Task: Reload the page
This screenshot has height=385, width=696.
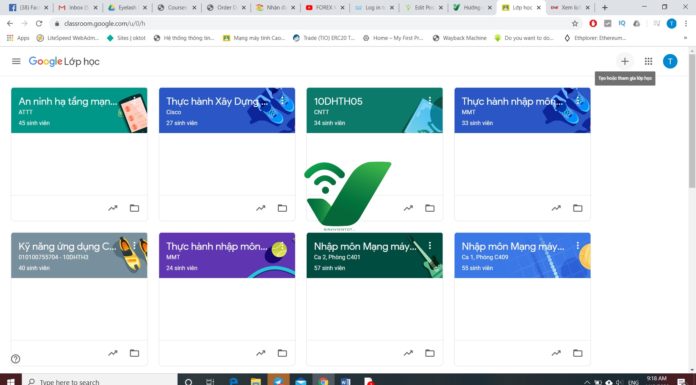Action: pyautogui.click(x=39, y=24)
